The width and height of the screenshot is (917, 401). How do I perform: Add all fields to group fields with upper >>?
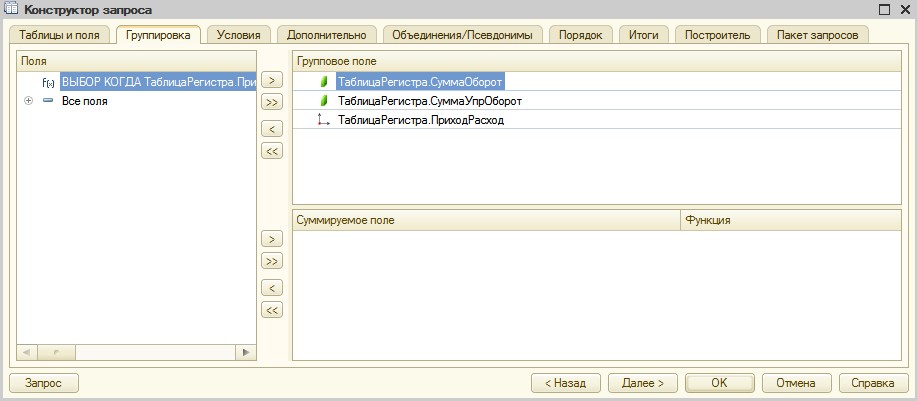(271, 102)
